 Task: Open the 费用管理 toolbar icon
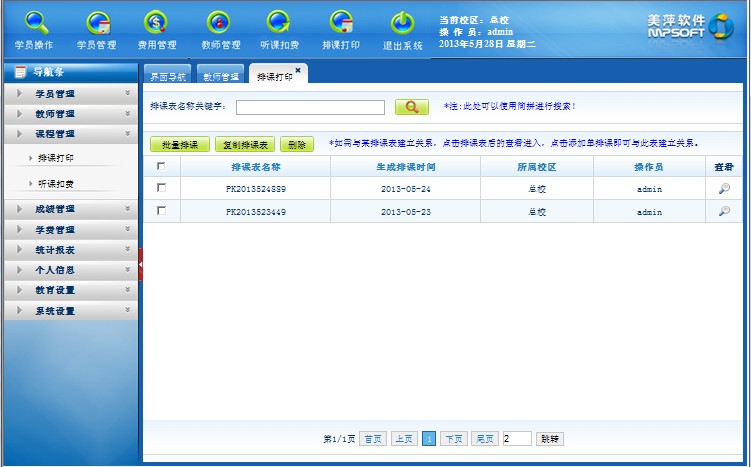pos(157,23)
